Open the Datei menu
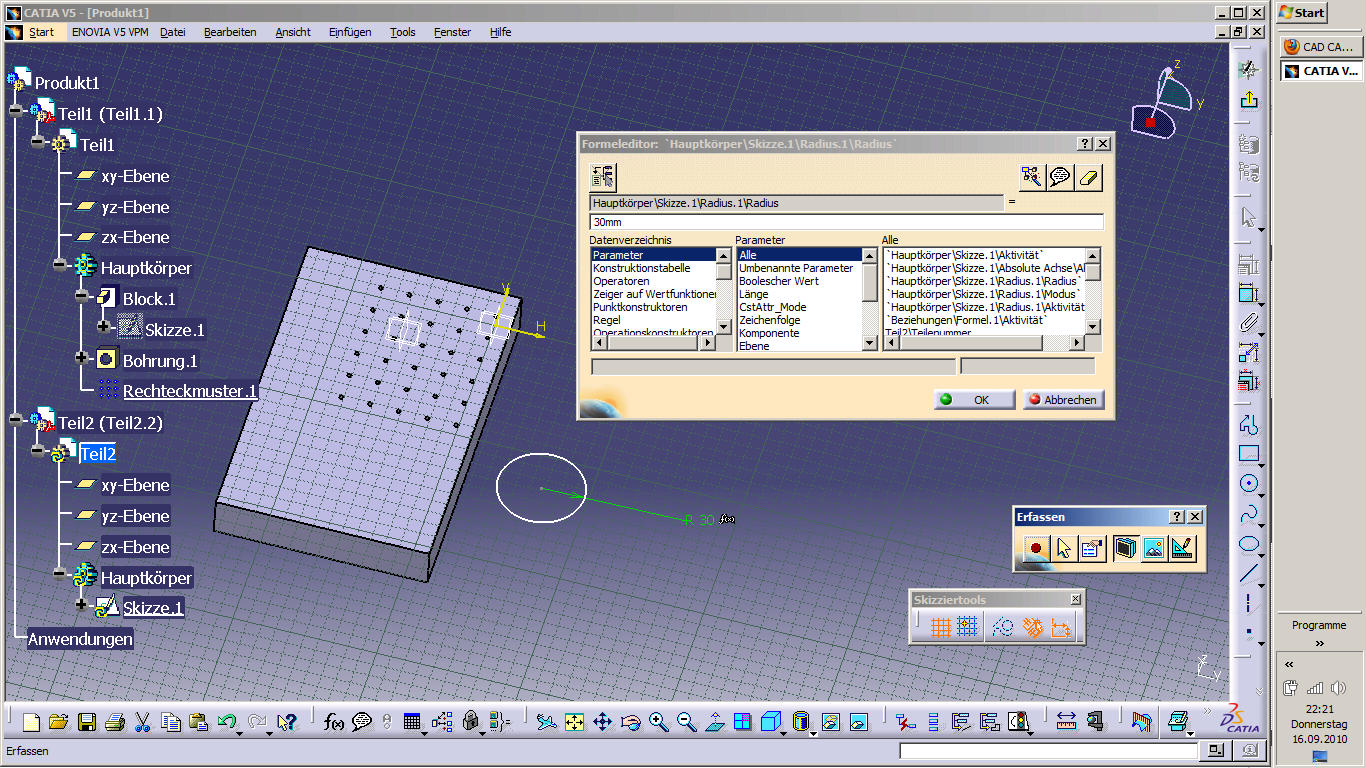 coord(173,32)
